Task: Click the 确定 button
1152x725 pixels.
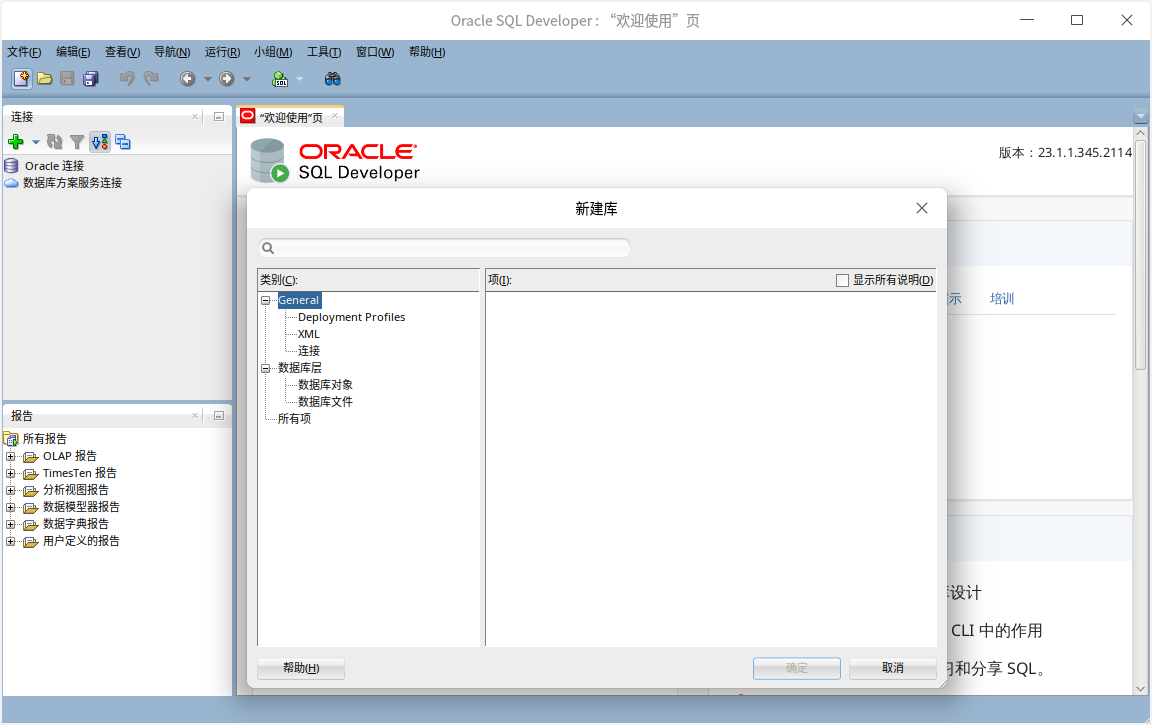Action: (x=796, y=668)
